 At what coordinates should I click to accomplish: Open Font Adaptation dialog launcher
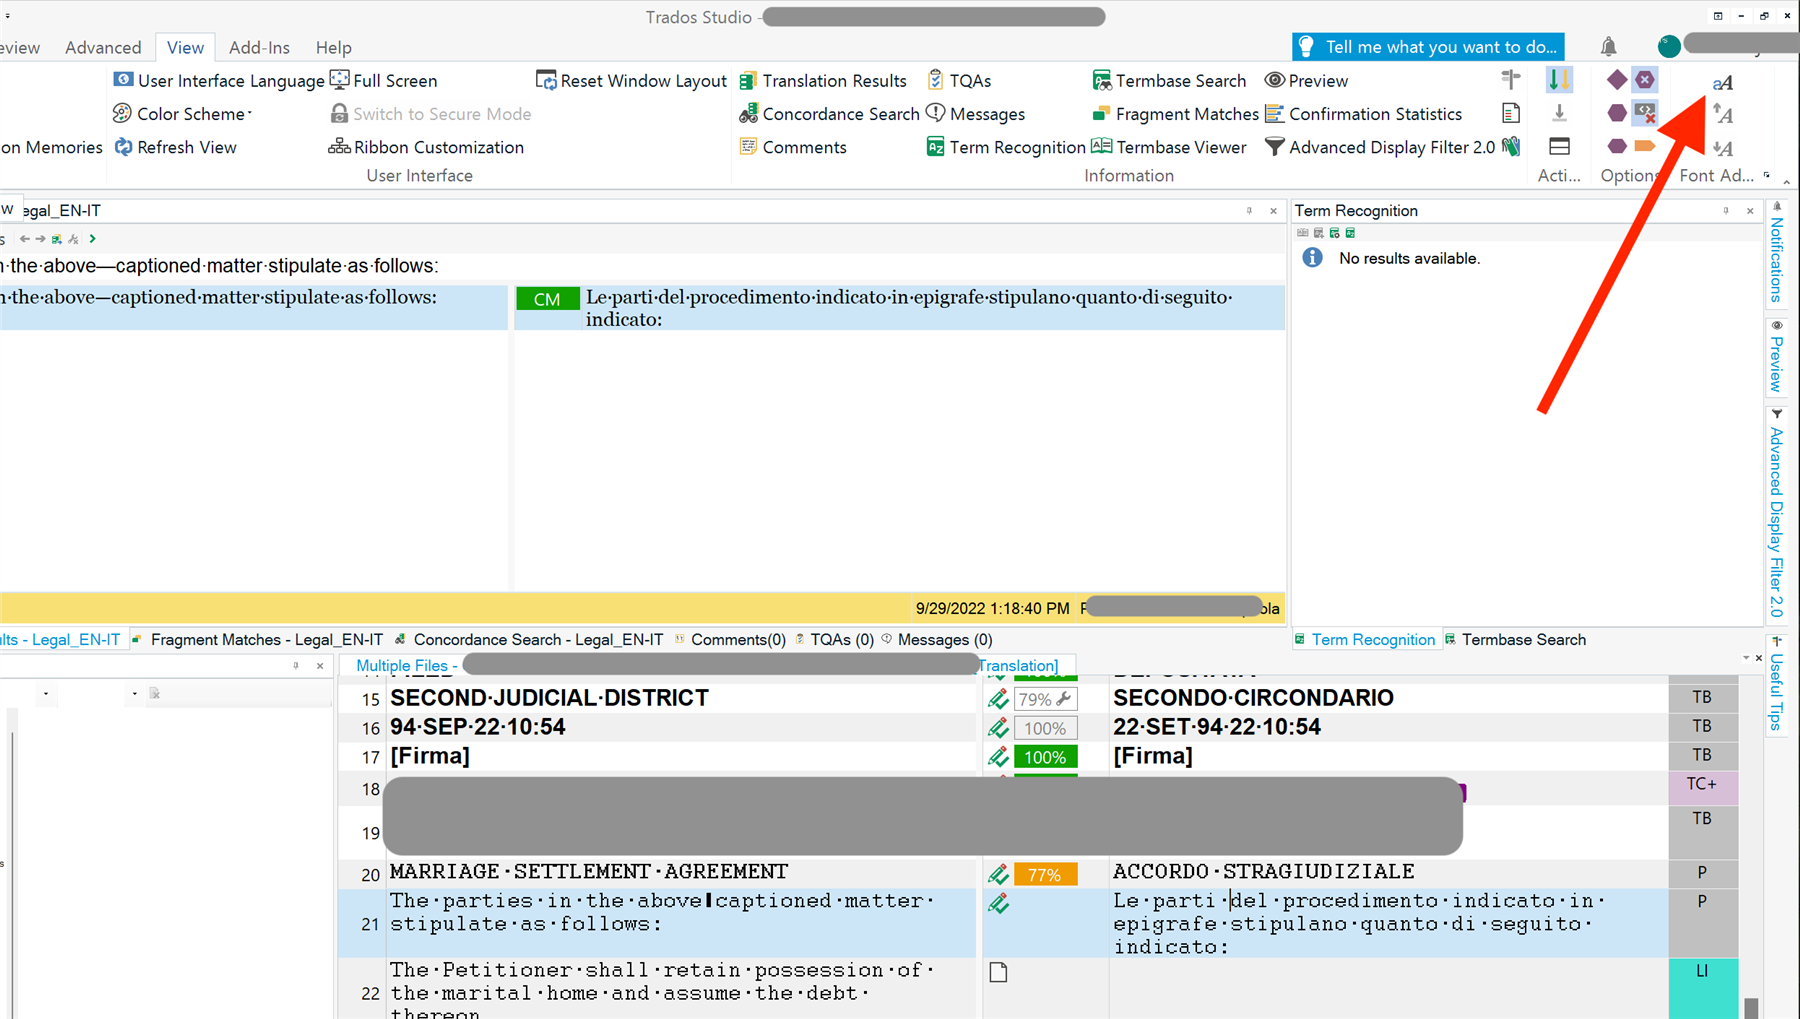coord(1767,175)
